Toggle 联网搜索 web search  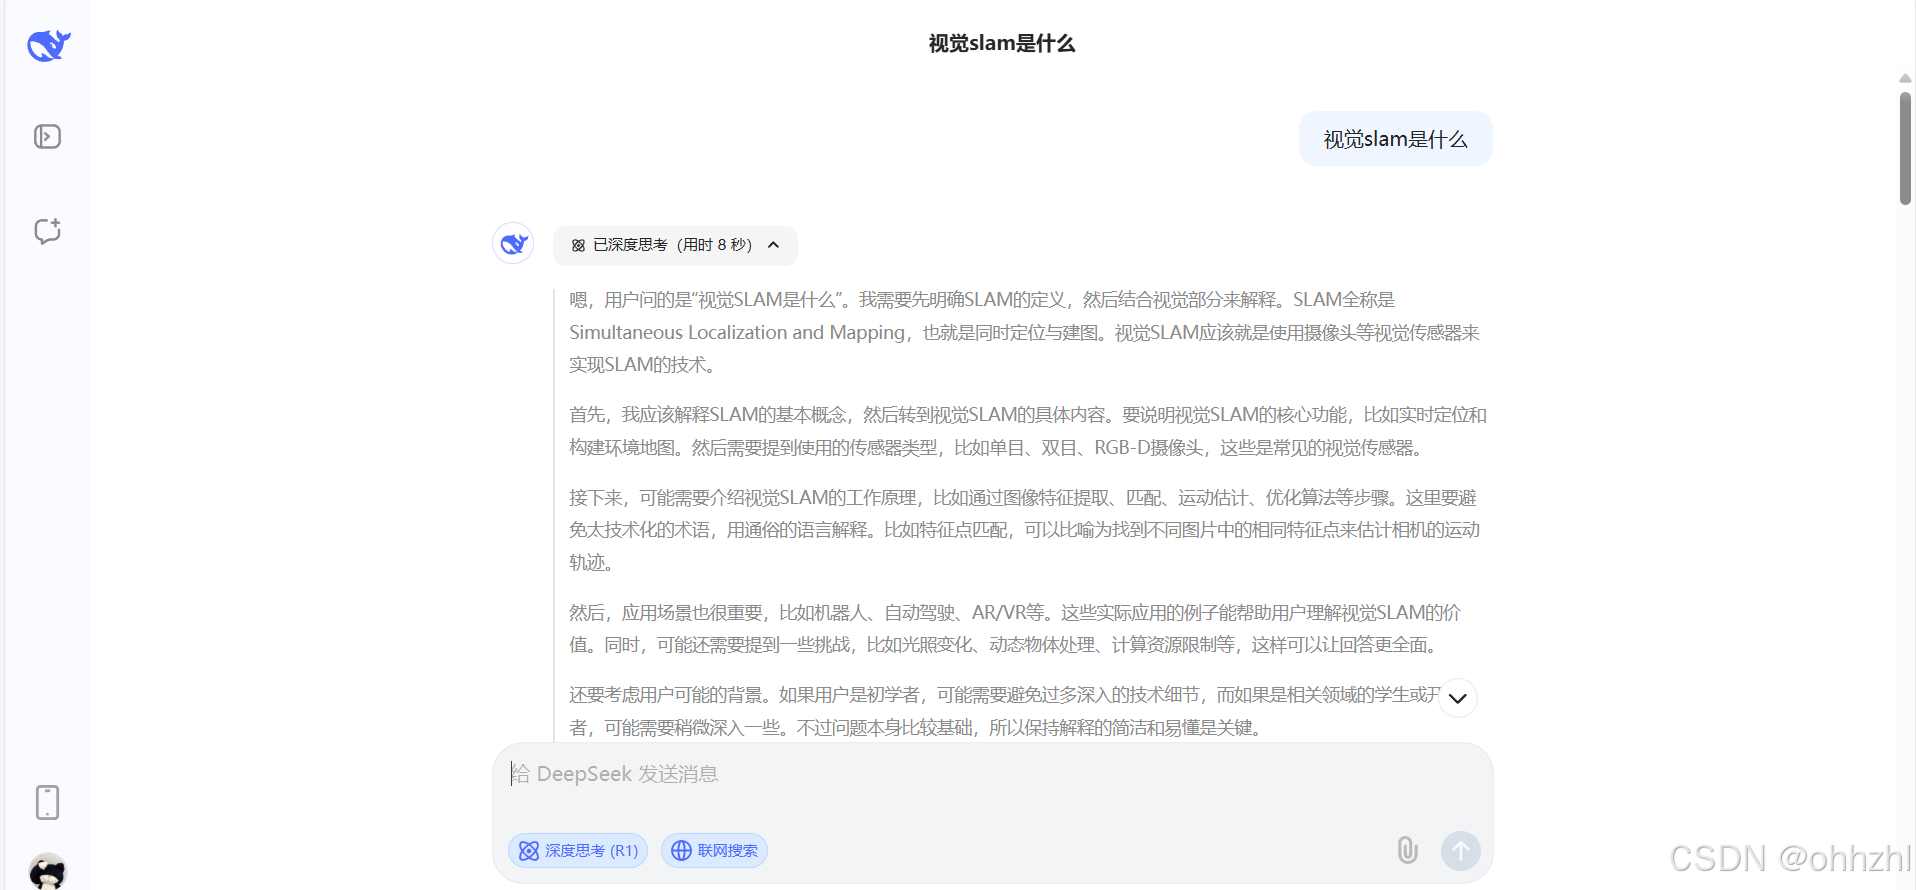point(714,851)
